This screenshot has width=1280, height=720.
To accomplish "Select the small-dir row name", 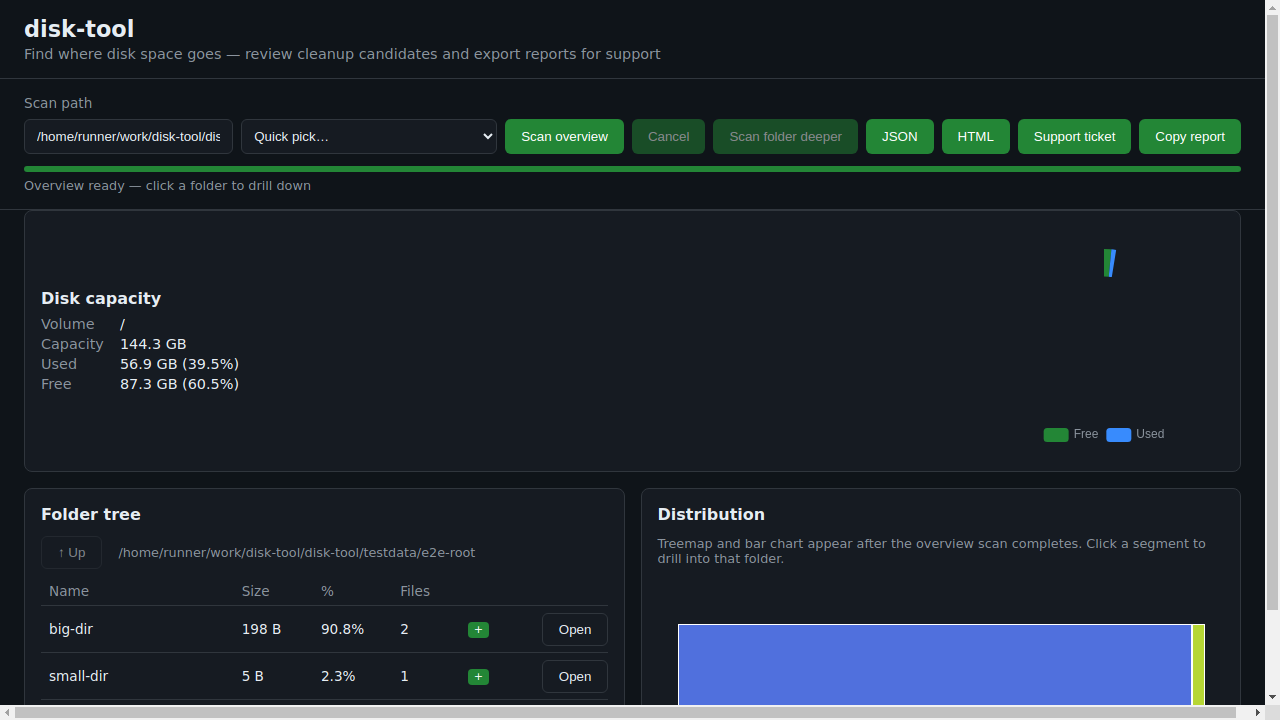I will click(x=78, y=677).
